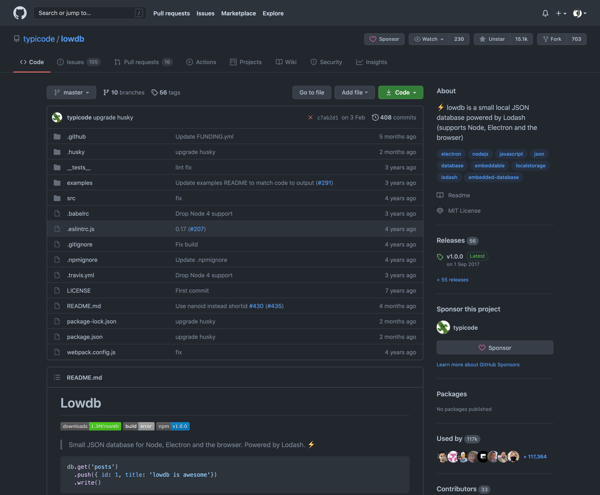View the 56 tags link
This screenshot has width=600, height=495.
click(x=166, y=93)
